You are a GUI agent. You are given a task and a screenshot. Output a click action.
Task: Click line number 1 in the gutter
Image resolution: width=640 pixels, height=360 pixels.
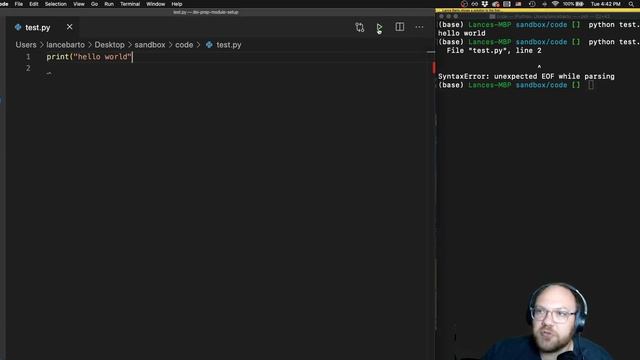28,57
